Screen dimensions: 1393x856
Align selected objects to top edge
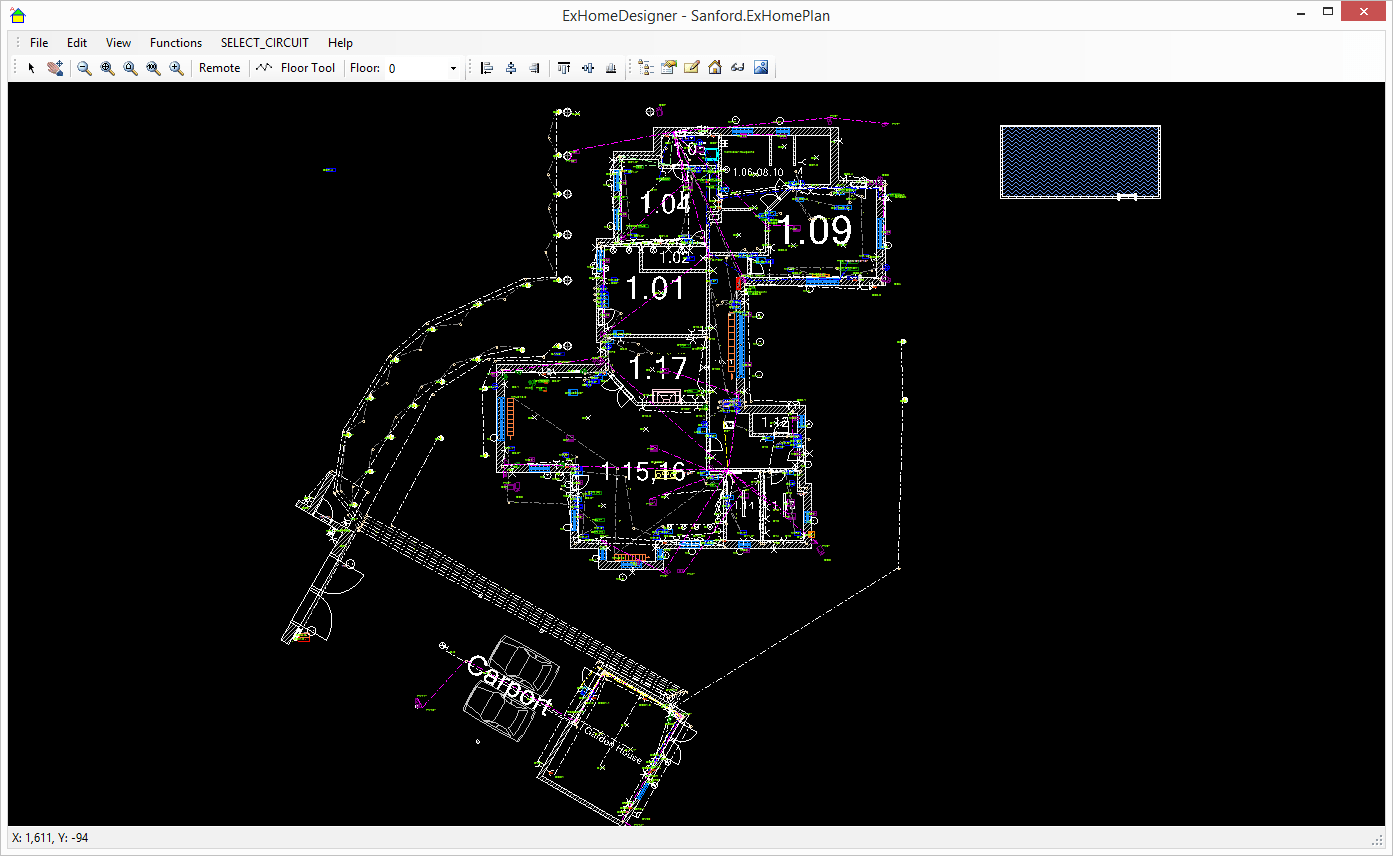click(564, 68)
